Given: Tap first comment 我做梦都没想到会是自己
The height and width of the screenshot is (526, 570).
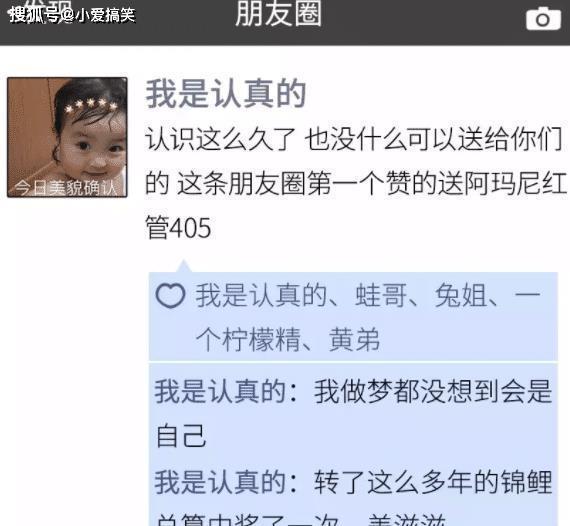Looking at the screenshot, I should [353, 414].
